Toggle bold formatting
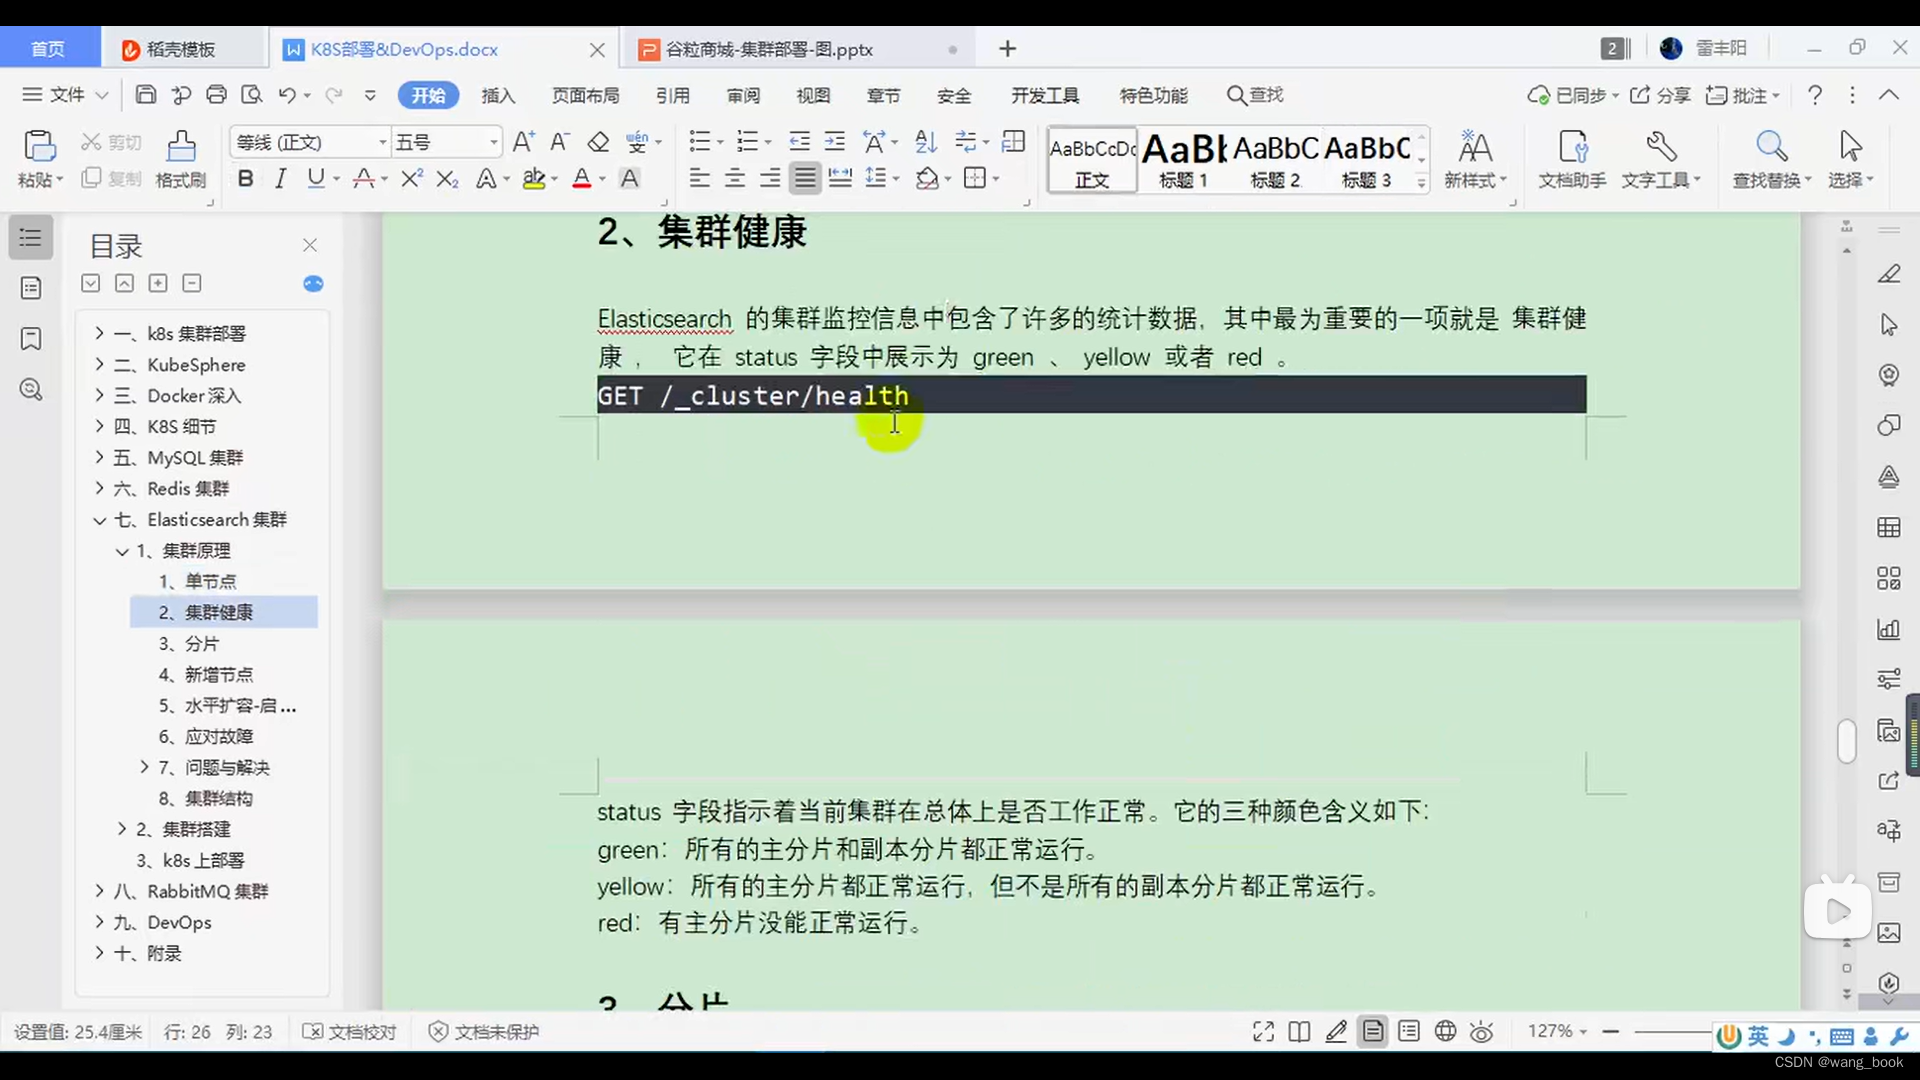The width and height of the screenshot is (1920, 1080). click(x=245, y=178)
